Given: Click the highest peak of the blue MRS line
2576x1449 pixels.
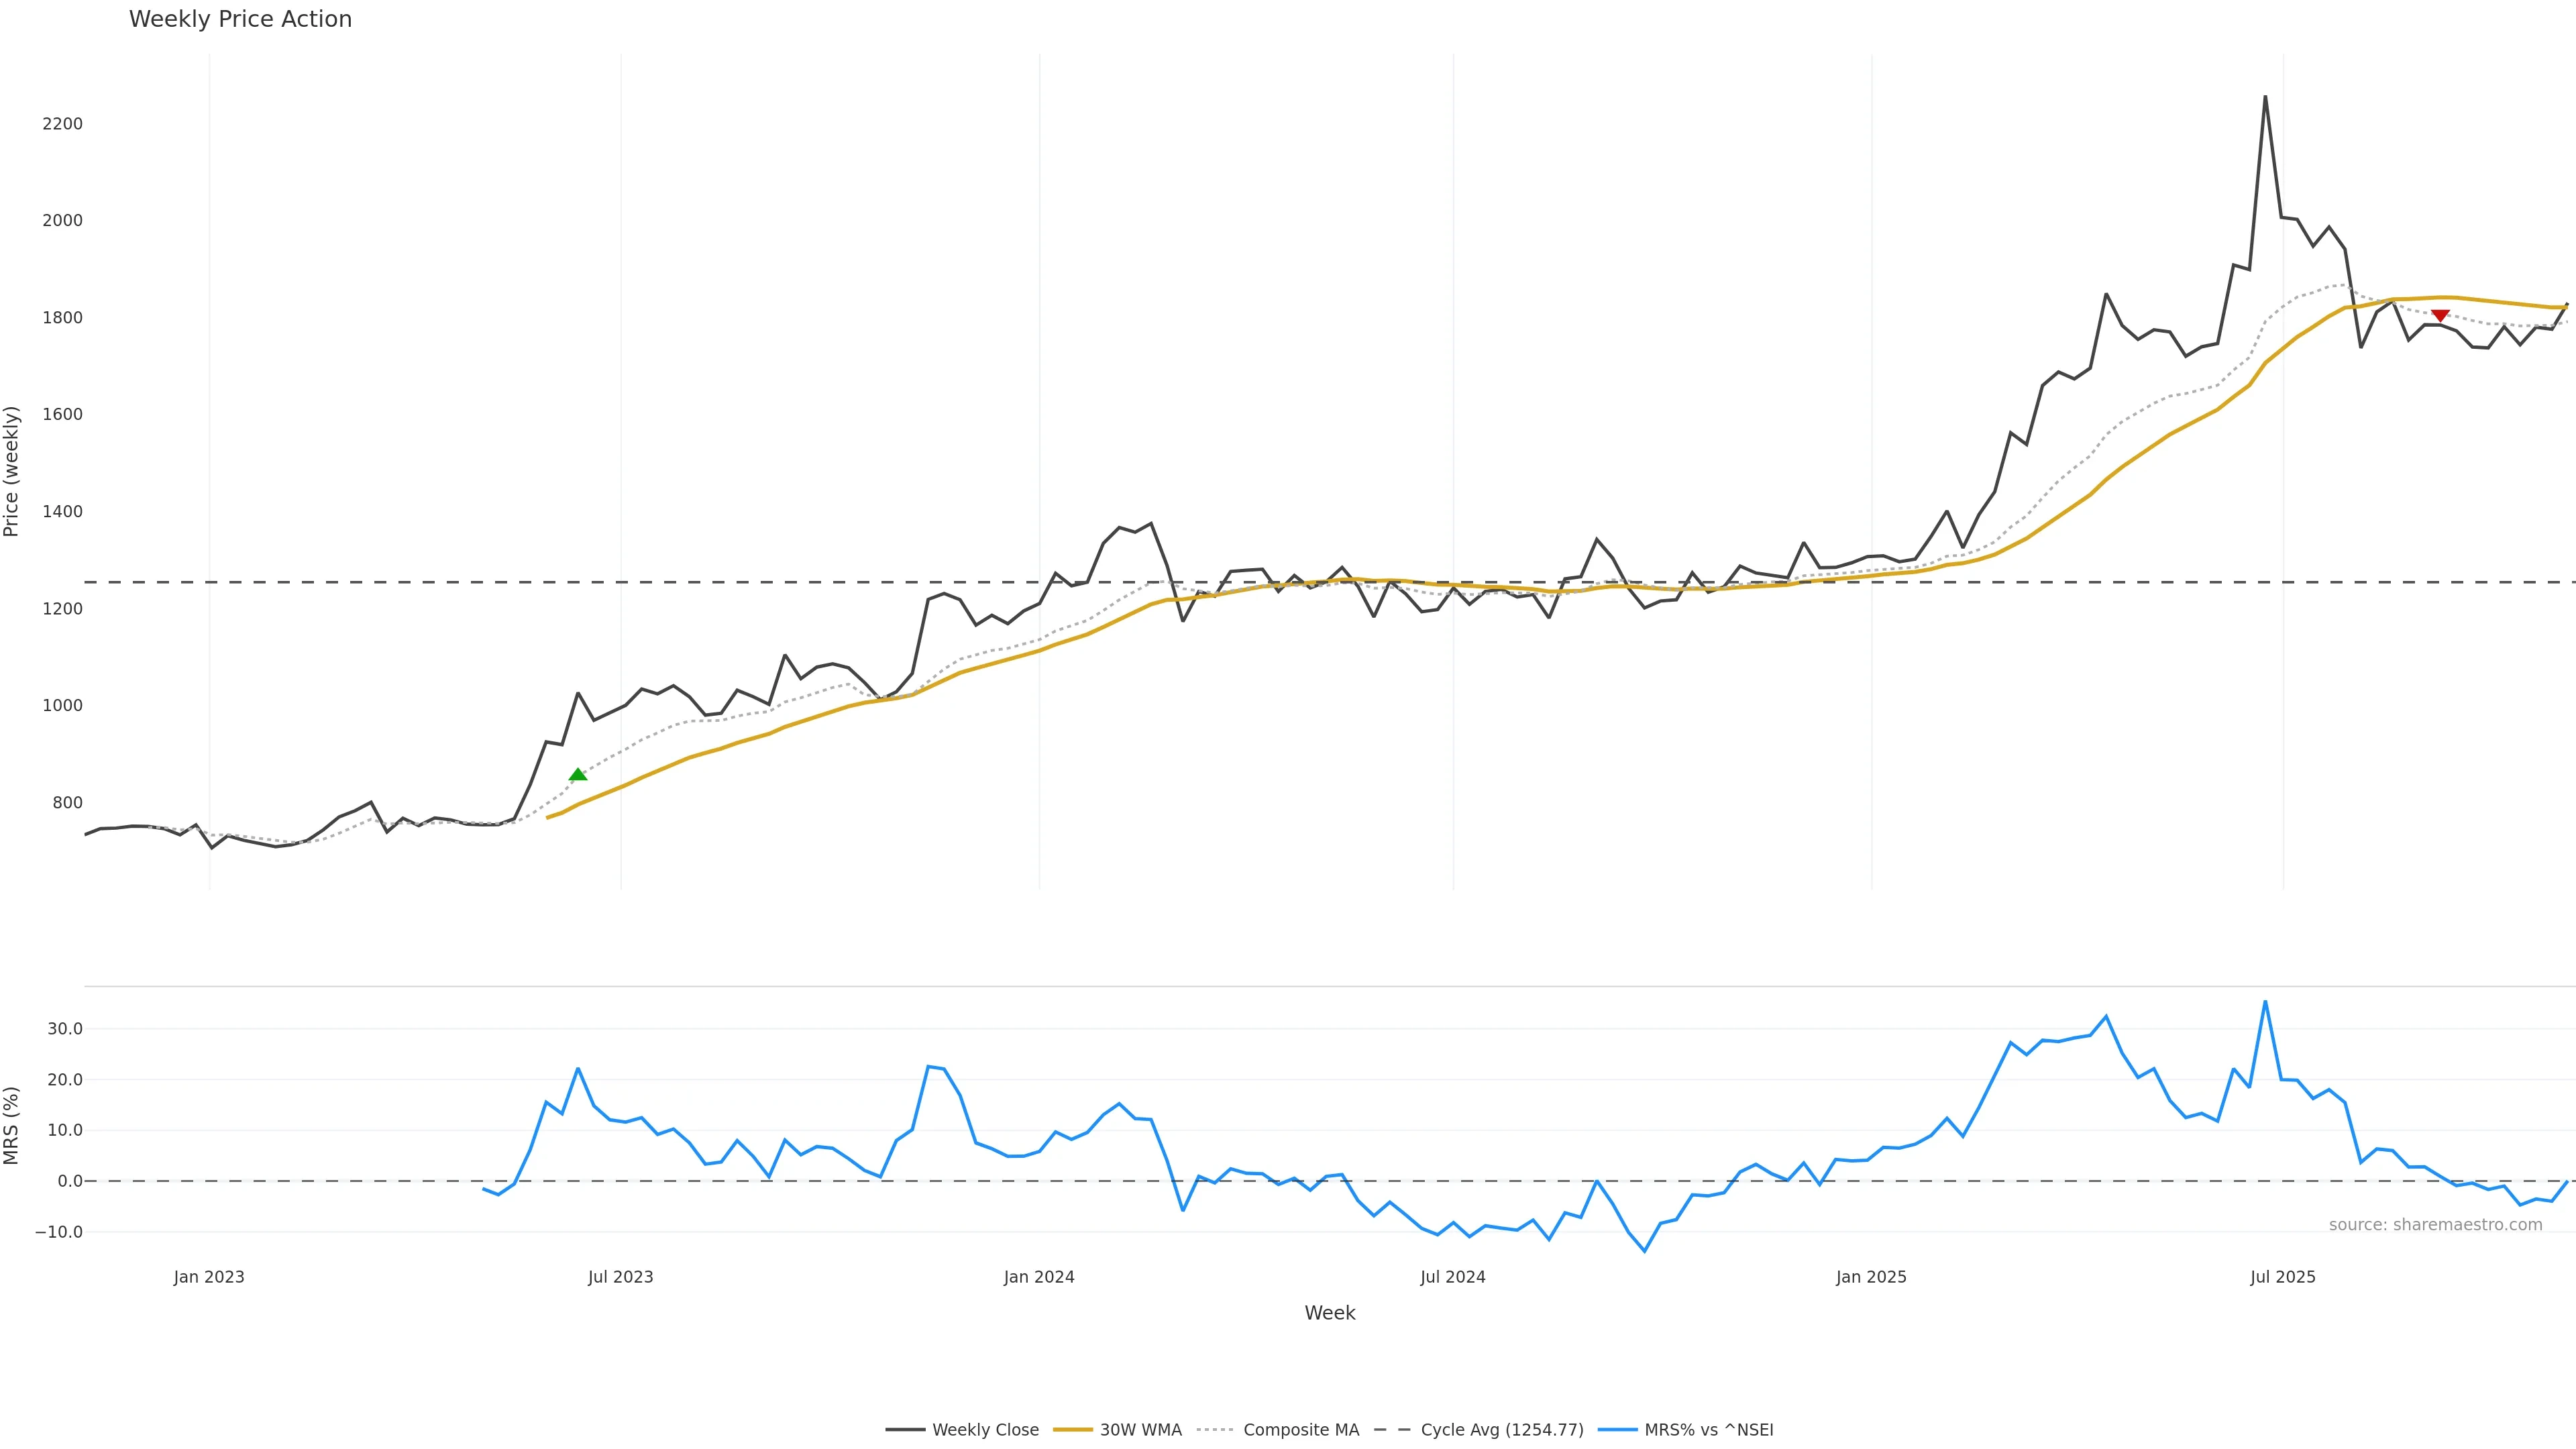Looking at the screenshot, I should point(2265,1002).
